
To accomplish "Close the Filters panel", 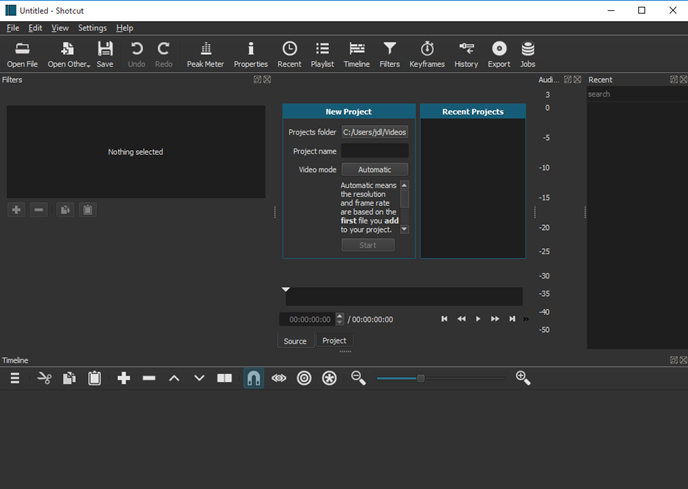I will (x=267, y=79).
